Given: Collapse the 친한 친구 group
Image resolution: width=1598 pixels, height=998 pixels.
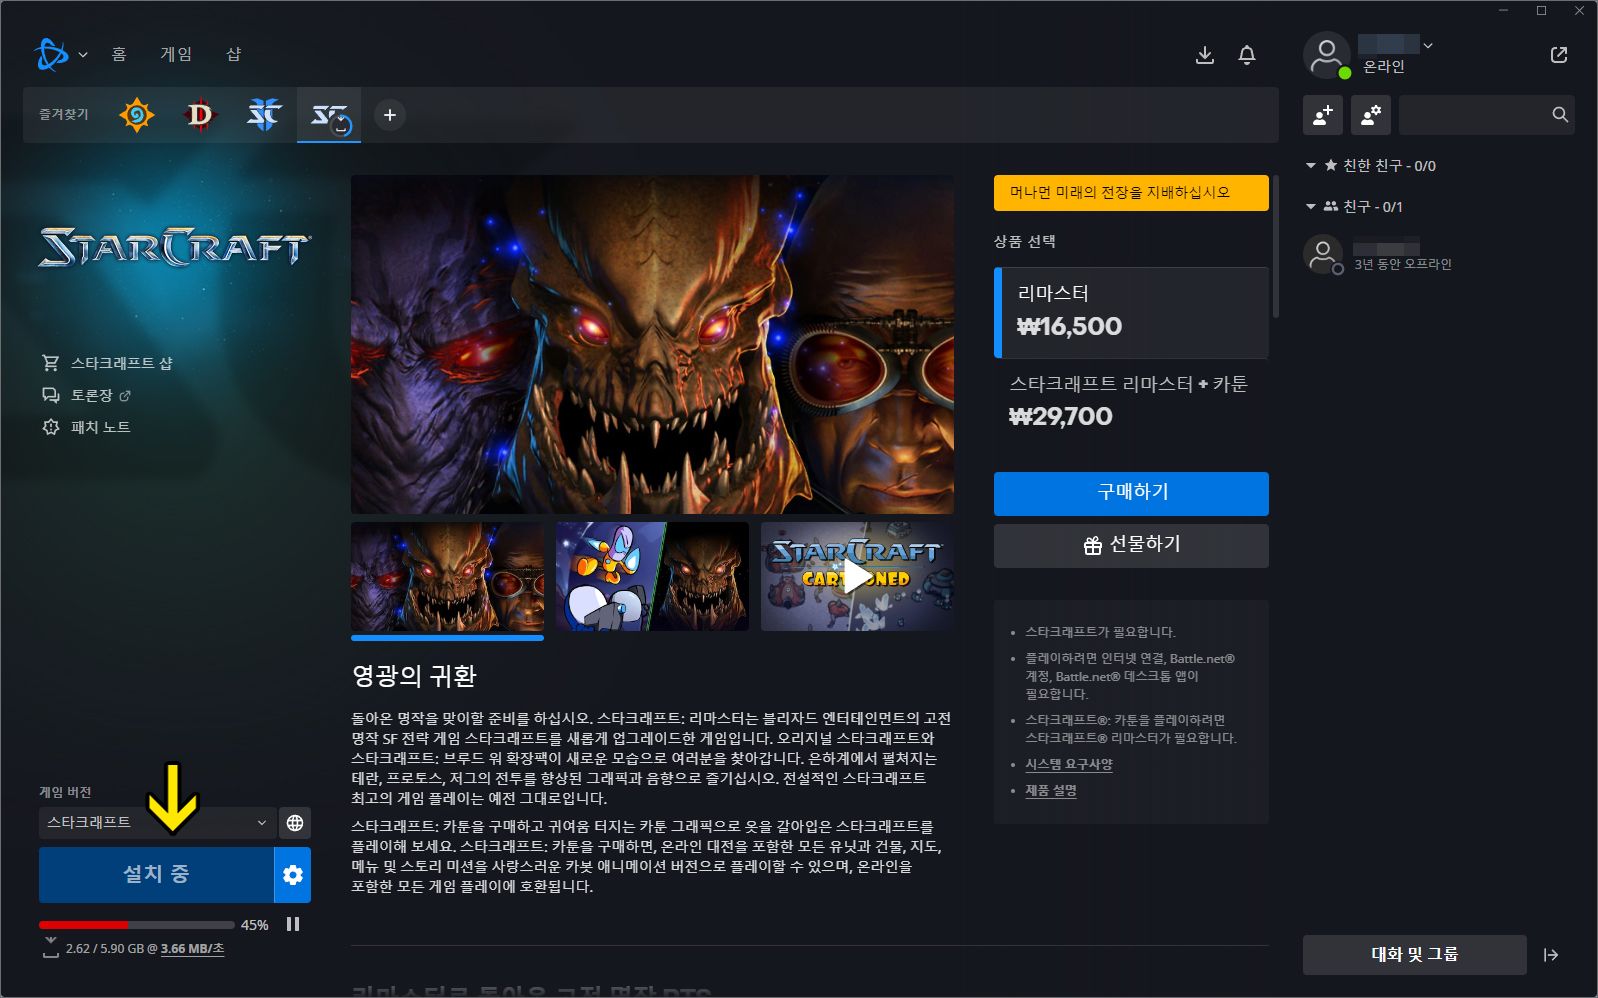Looking at the screenshot, I should coord(1311,166).
